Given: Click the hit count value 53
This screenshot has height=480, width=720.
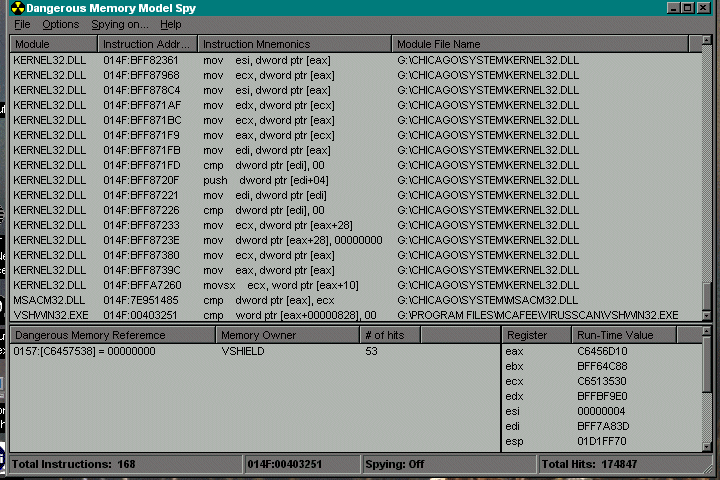Looking at the screenshot, I should (371, 351).
